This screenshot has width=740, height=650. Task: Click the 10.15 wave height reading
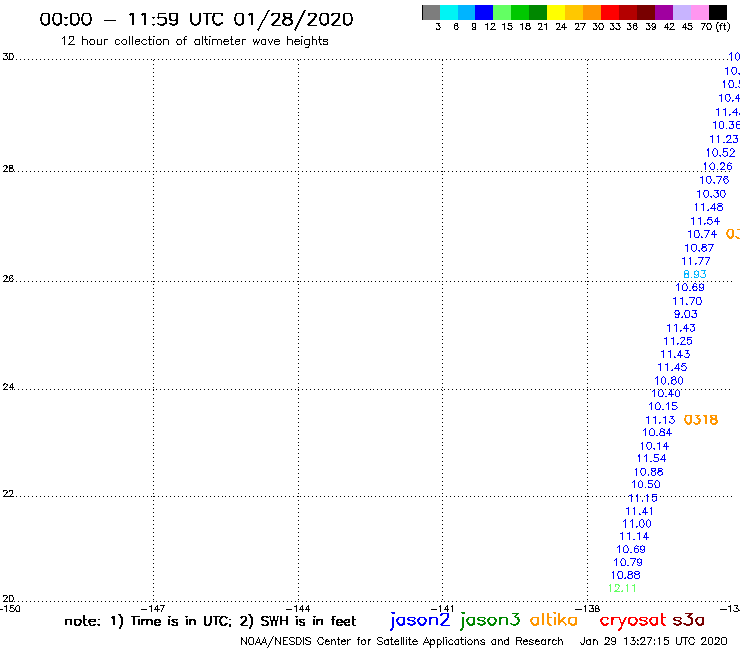(x=663, y=406)
